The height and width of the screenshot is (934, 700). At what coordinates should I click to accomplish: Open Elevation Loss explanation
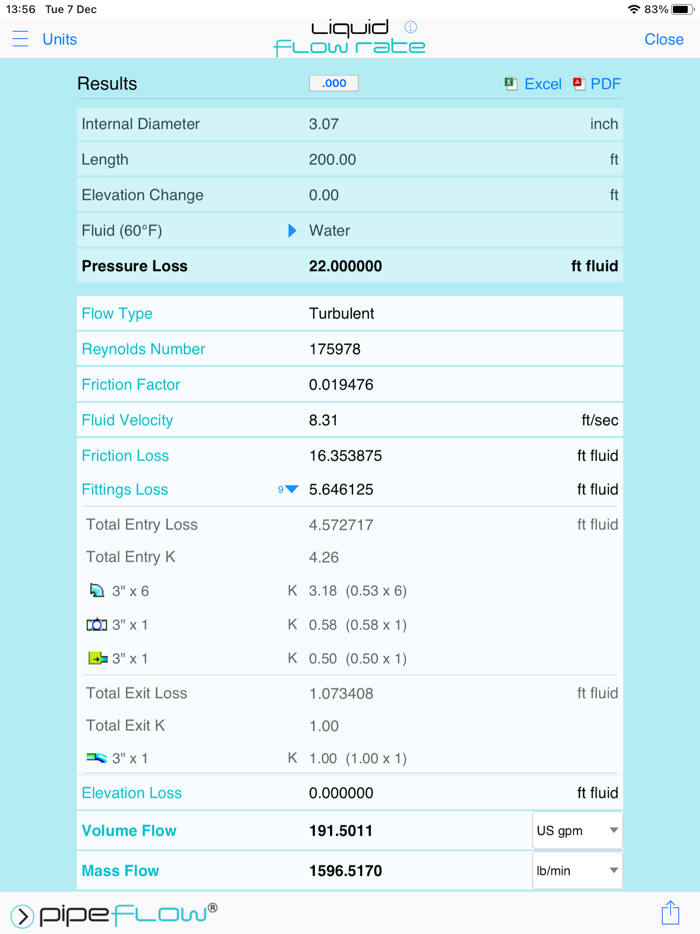coord(131,793)
